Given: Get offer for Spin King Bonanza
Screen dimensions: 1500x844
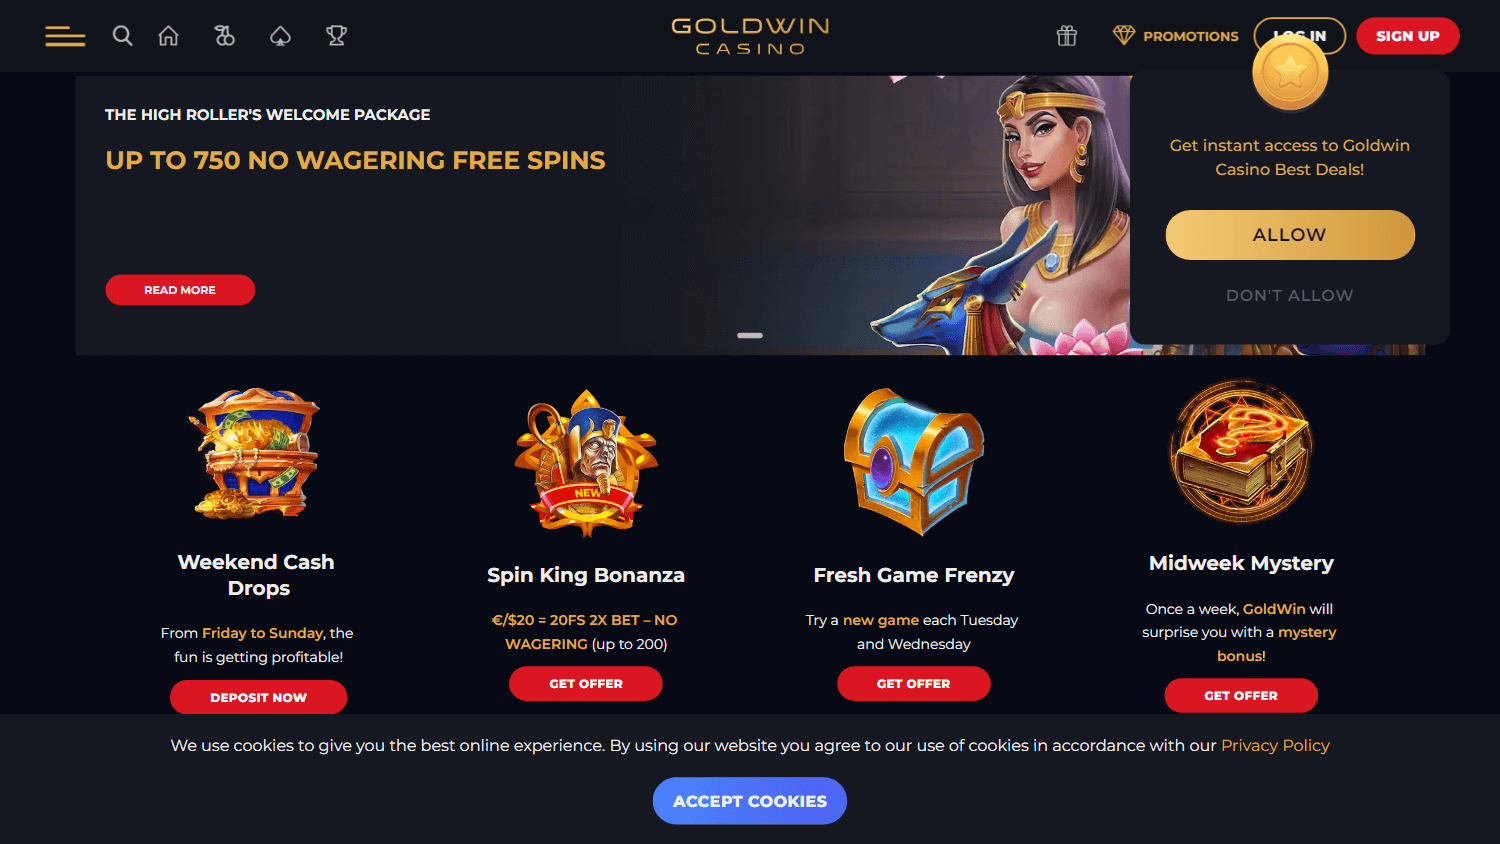Looking at the screenshot, I should pyautogui.click(x=586, y=684).
